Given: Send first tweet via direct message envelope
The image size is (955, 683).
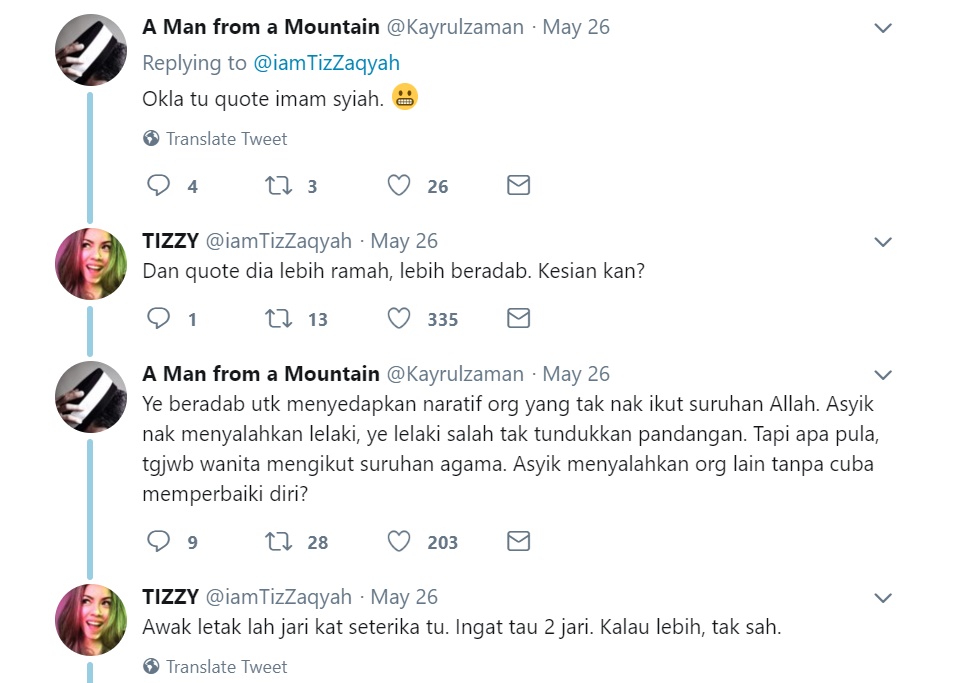Looking at the screenshot, I should pyautogui.click(x=518, y=186).
